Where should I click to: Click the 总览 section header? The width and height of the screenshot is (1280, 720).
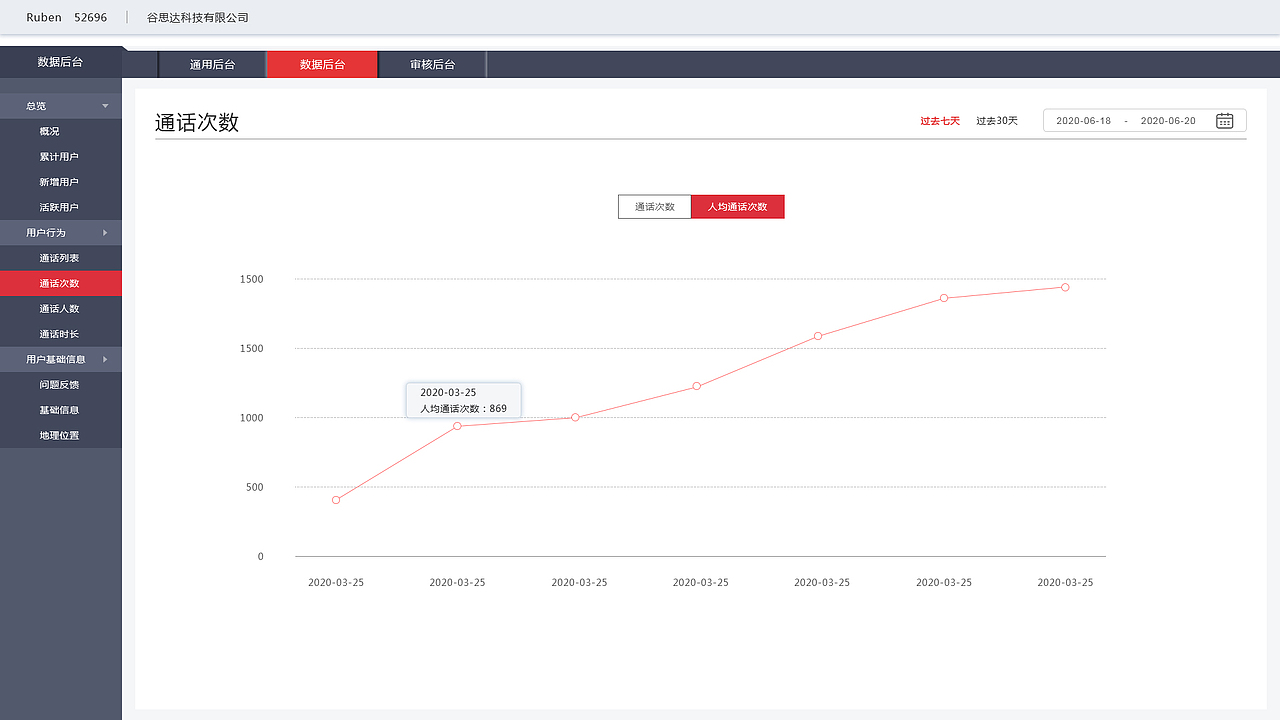pos(60,106)
